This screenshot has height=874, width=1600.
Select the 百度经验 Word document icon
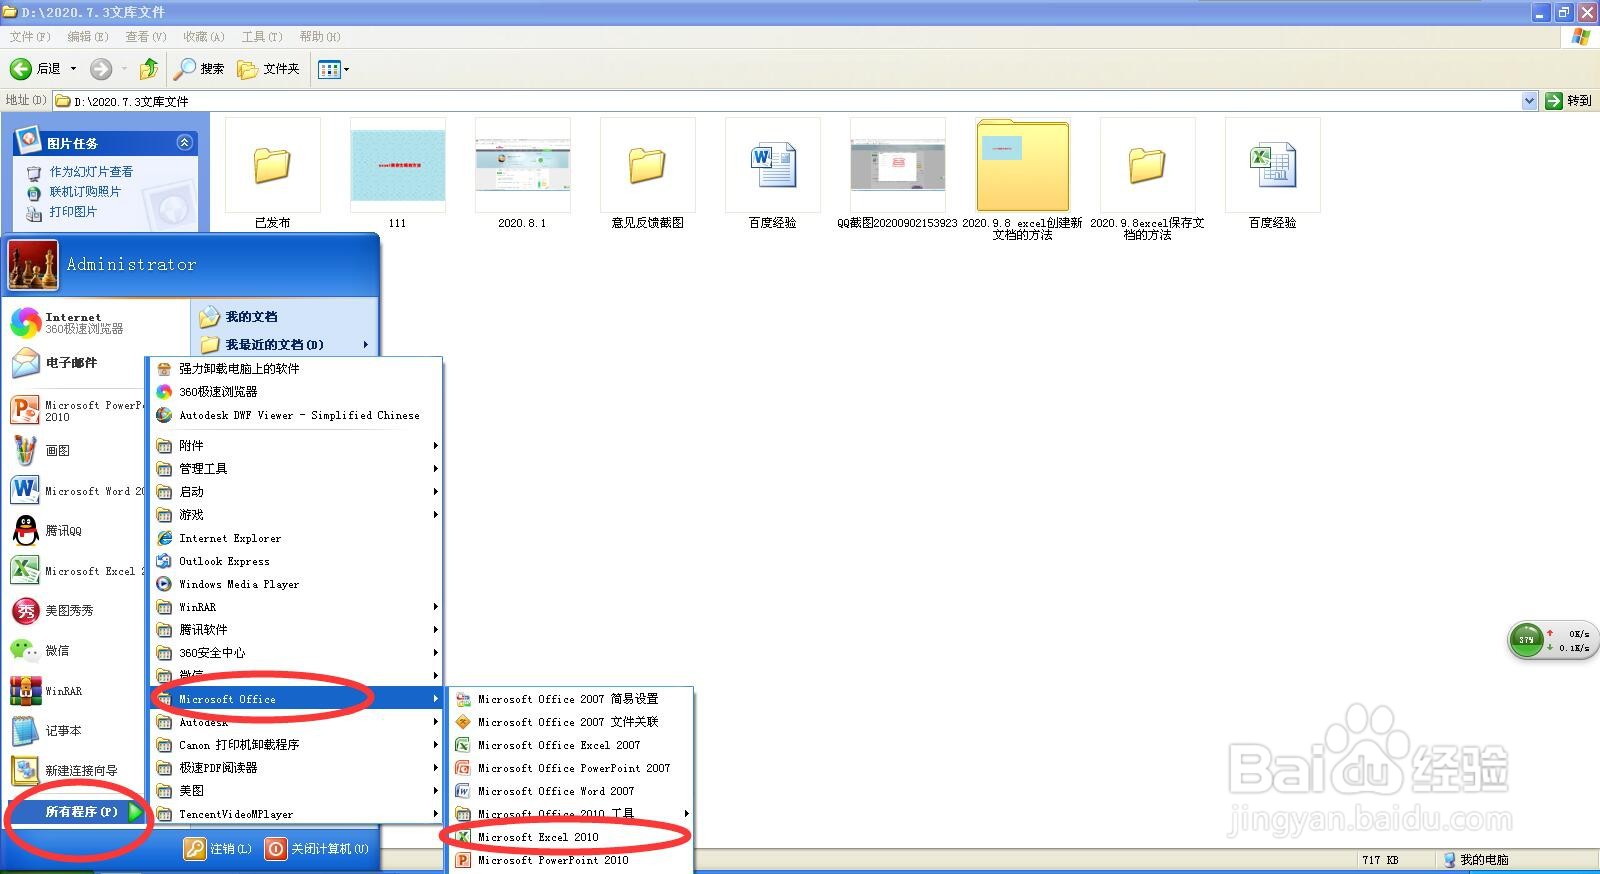(772, 173)
